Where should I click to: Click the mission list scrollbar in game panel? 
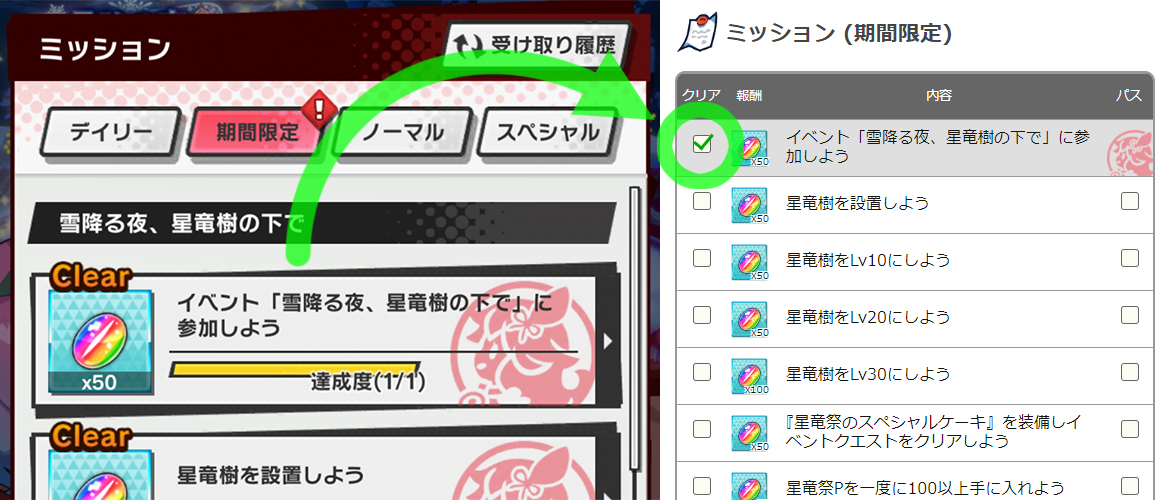[636, 328]
